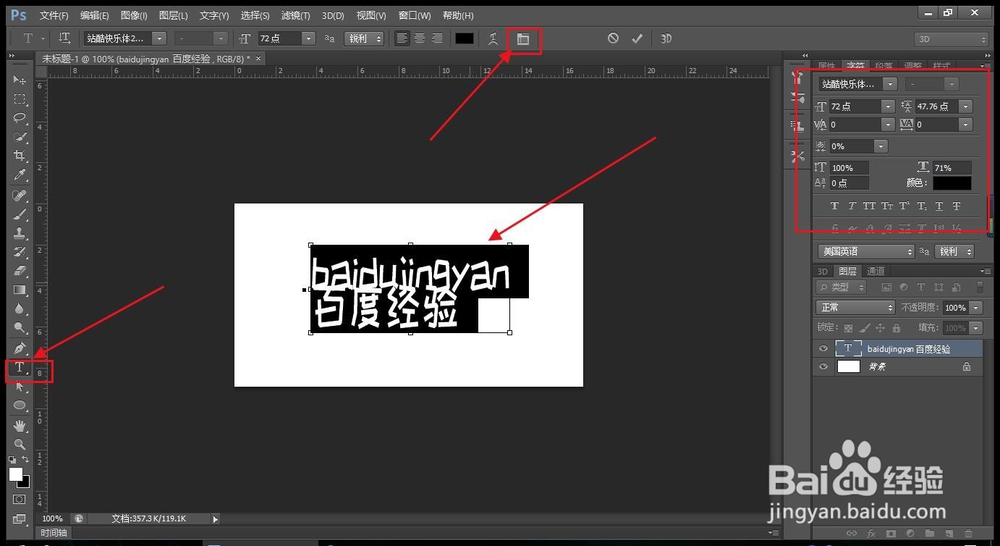
Task: Toggle Quick Mask mode
Action: pyautogui.click(x=19, y=499)
